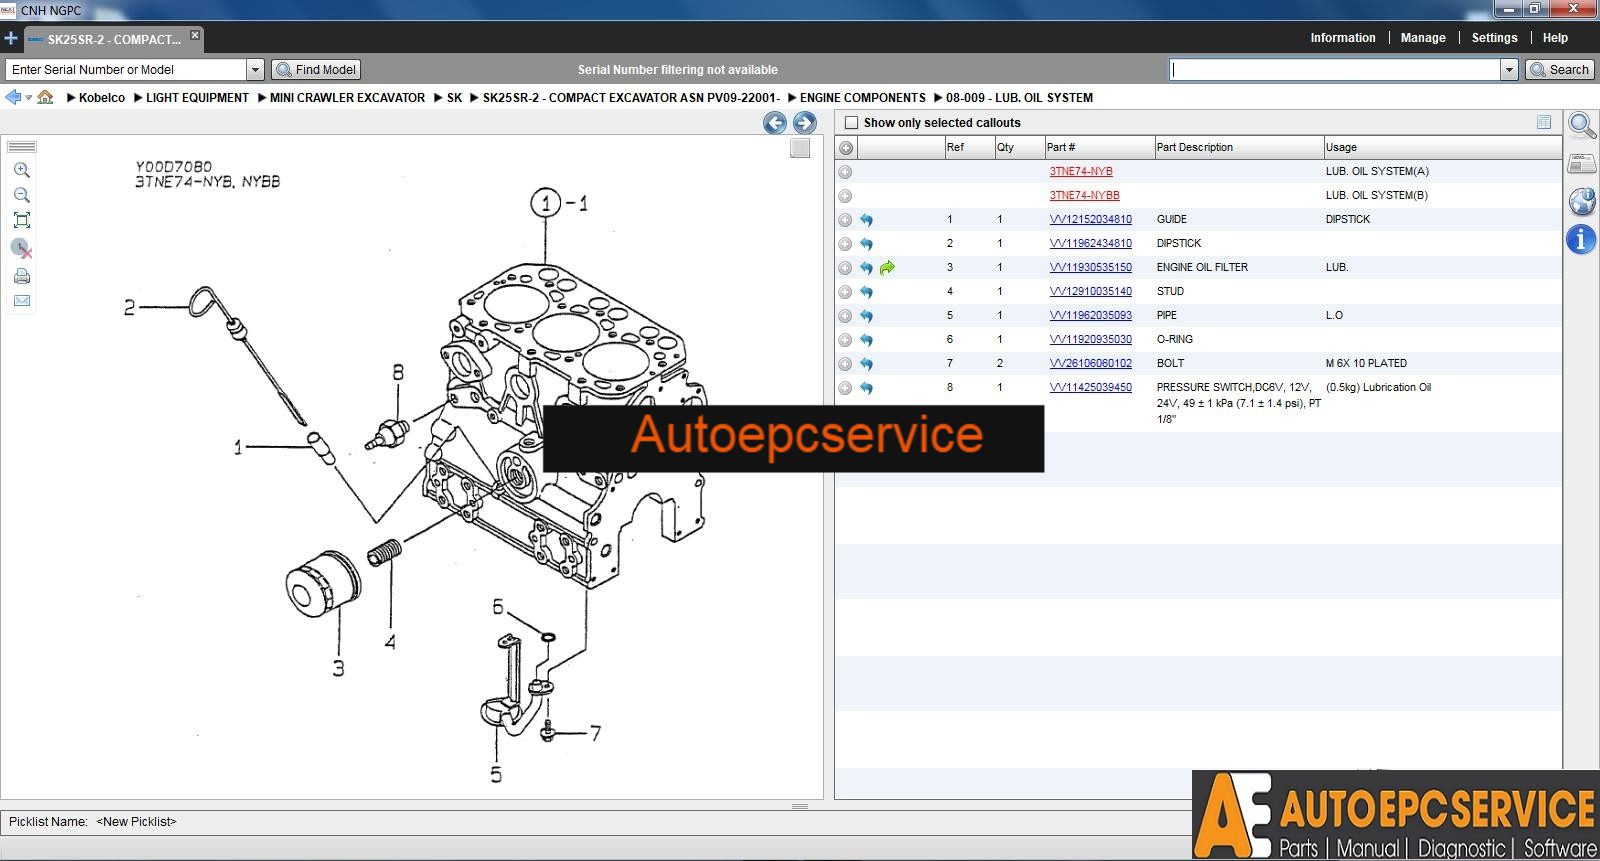Email the diagram using the envelope icon
The height and width of the screenshot is (861, 1600).
click(22, 301)
